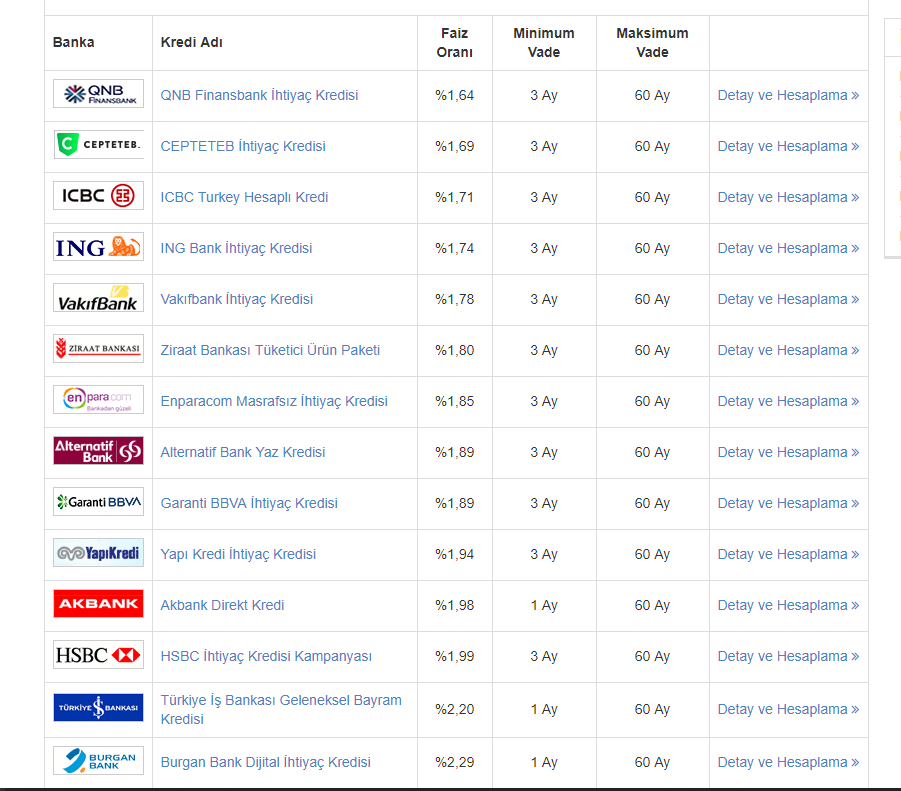This screenshot has width=901, height=791.
Task: Click the Minimum Vade column header
Action: click(x=544, y=43)
